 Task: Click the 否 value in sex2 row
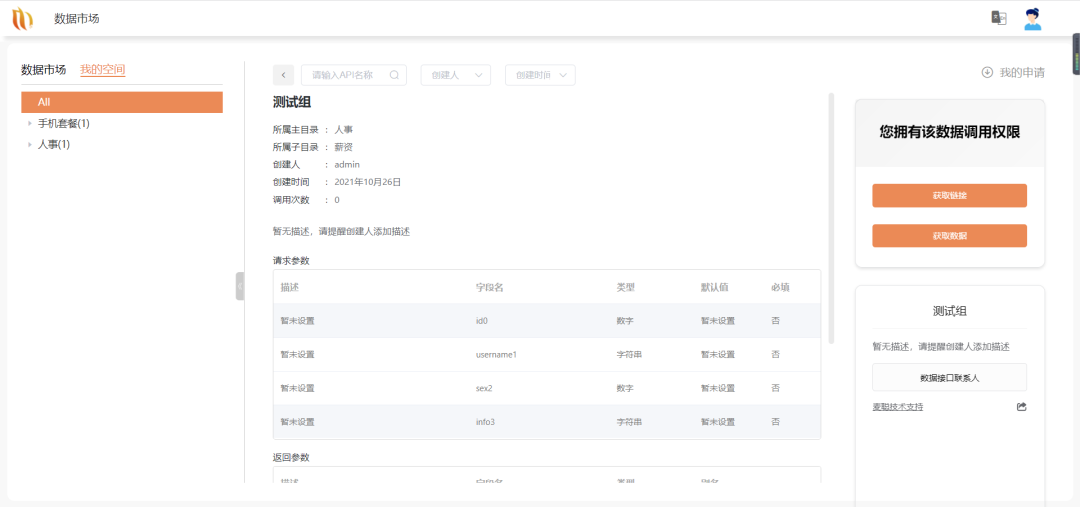(776, 388)
